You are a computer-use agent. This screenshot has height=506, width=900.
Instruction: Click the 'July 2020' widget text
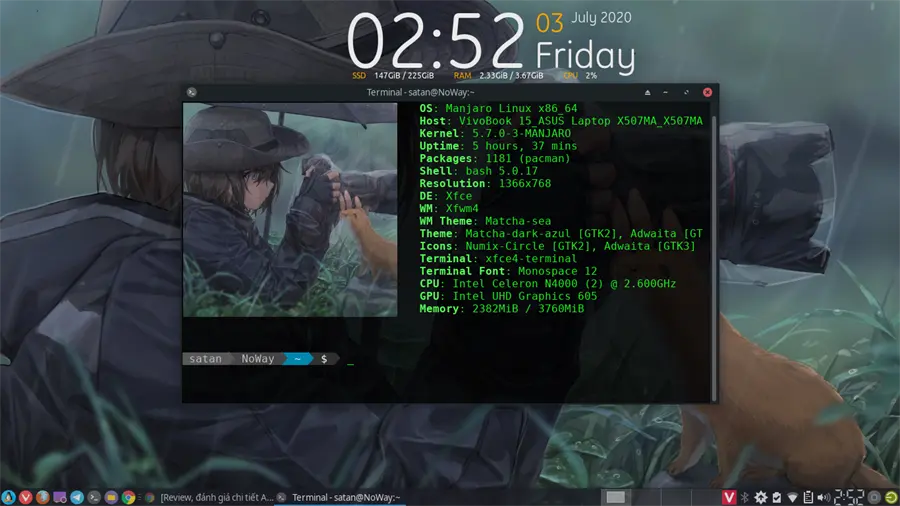[601, 18]
